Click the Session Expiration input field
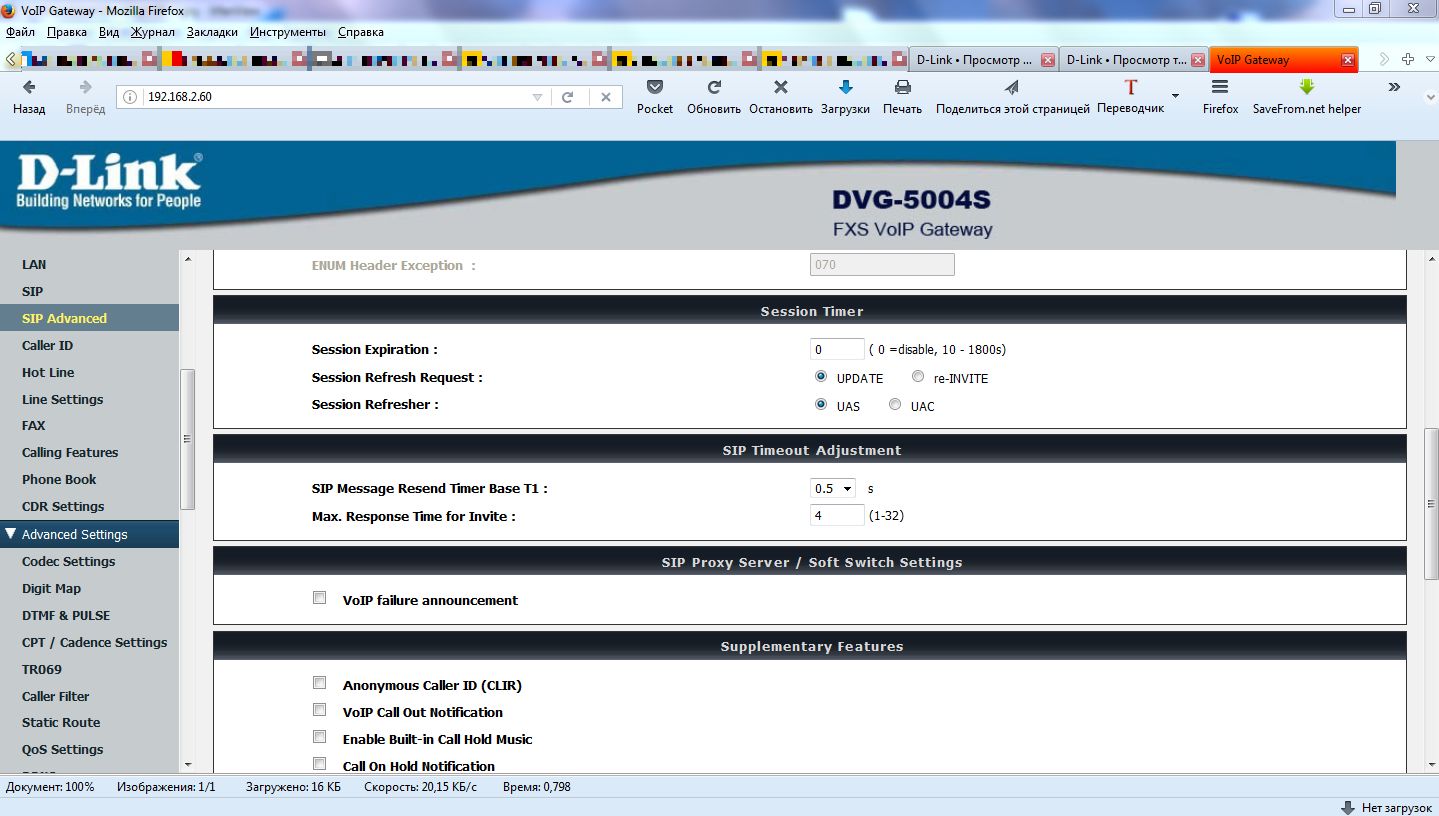The width and height of the screenshot is (1439, 816). point(837,349)
